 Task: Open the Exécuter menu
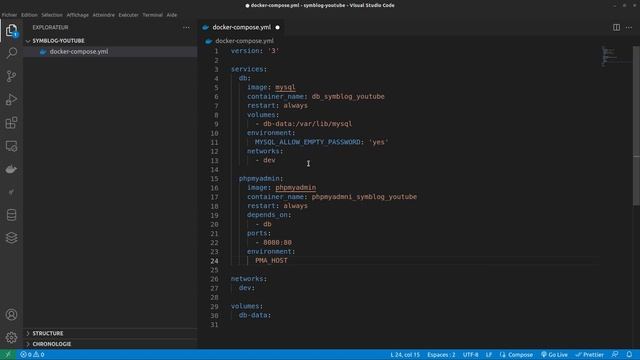(129, 15)
